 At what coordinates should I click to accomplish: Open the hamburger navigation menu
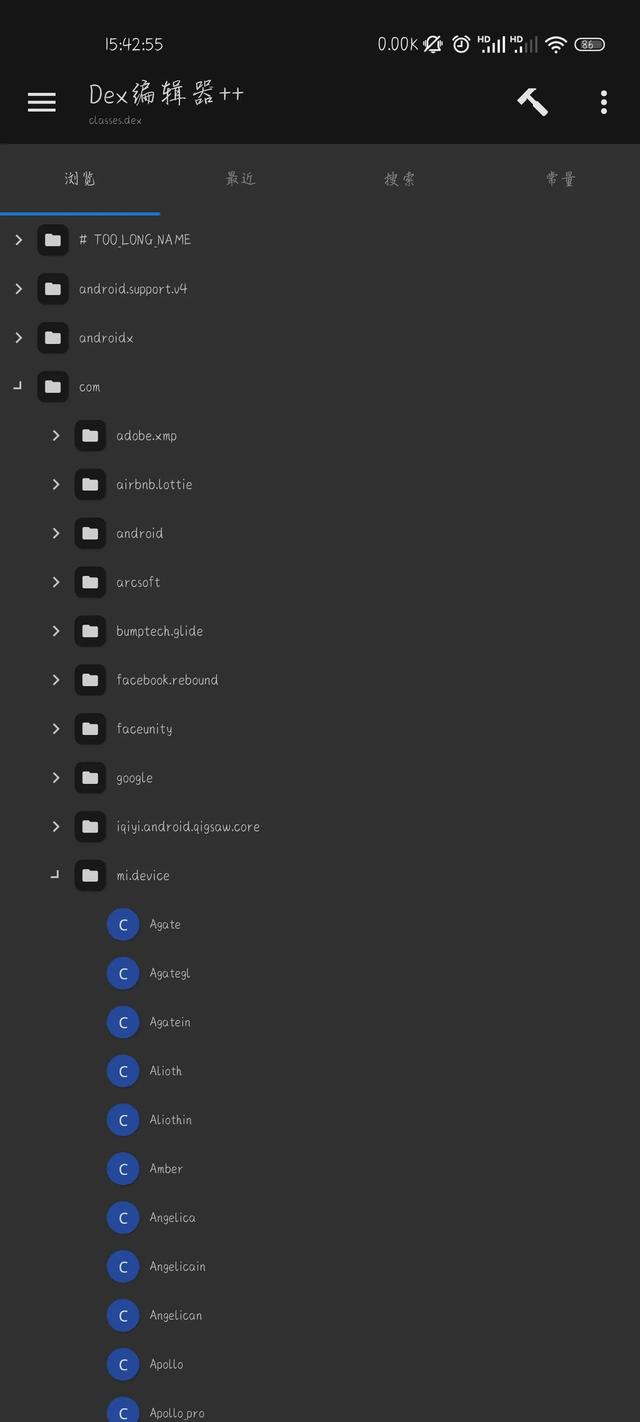41,102
